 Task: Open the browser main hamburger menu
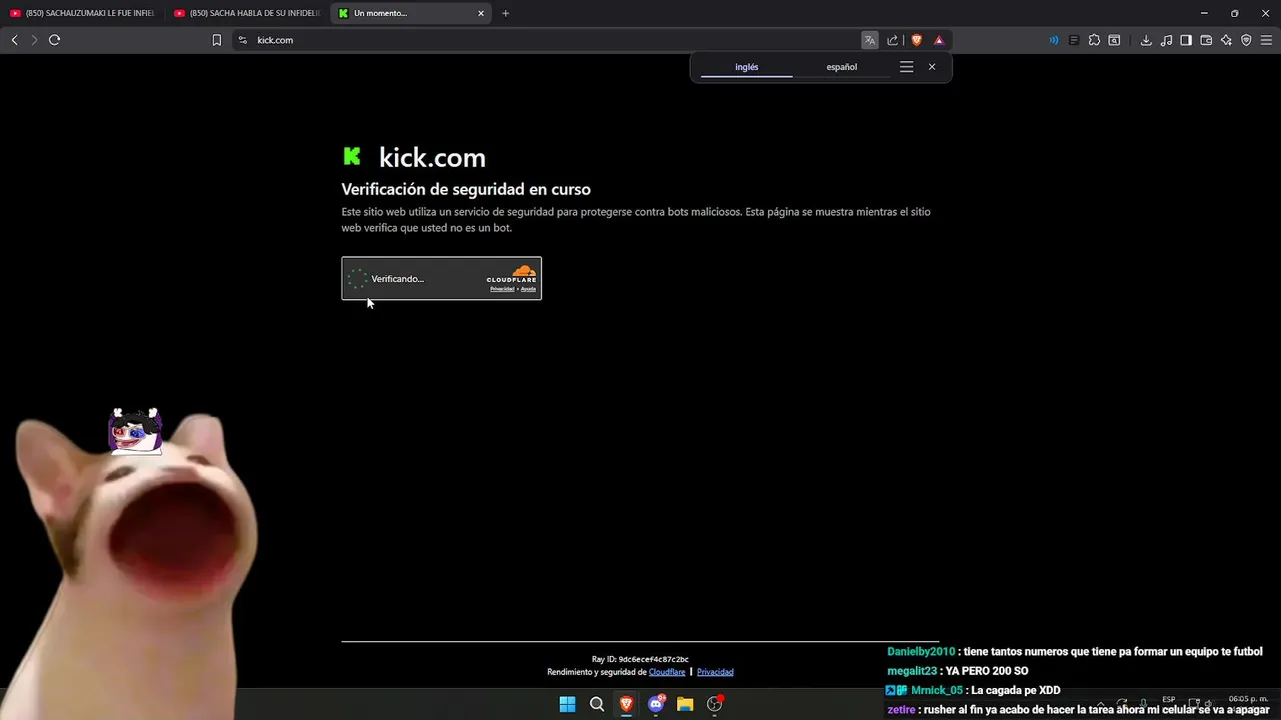click(x=1266, y=40)
